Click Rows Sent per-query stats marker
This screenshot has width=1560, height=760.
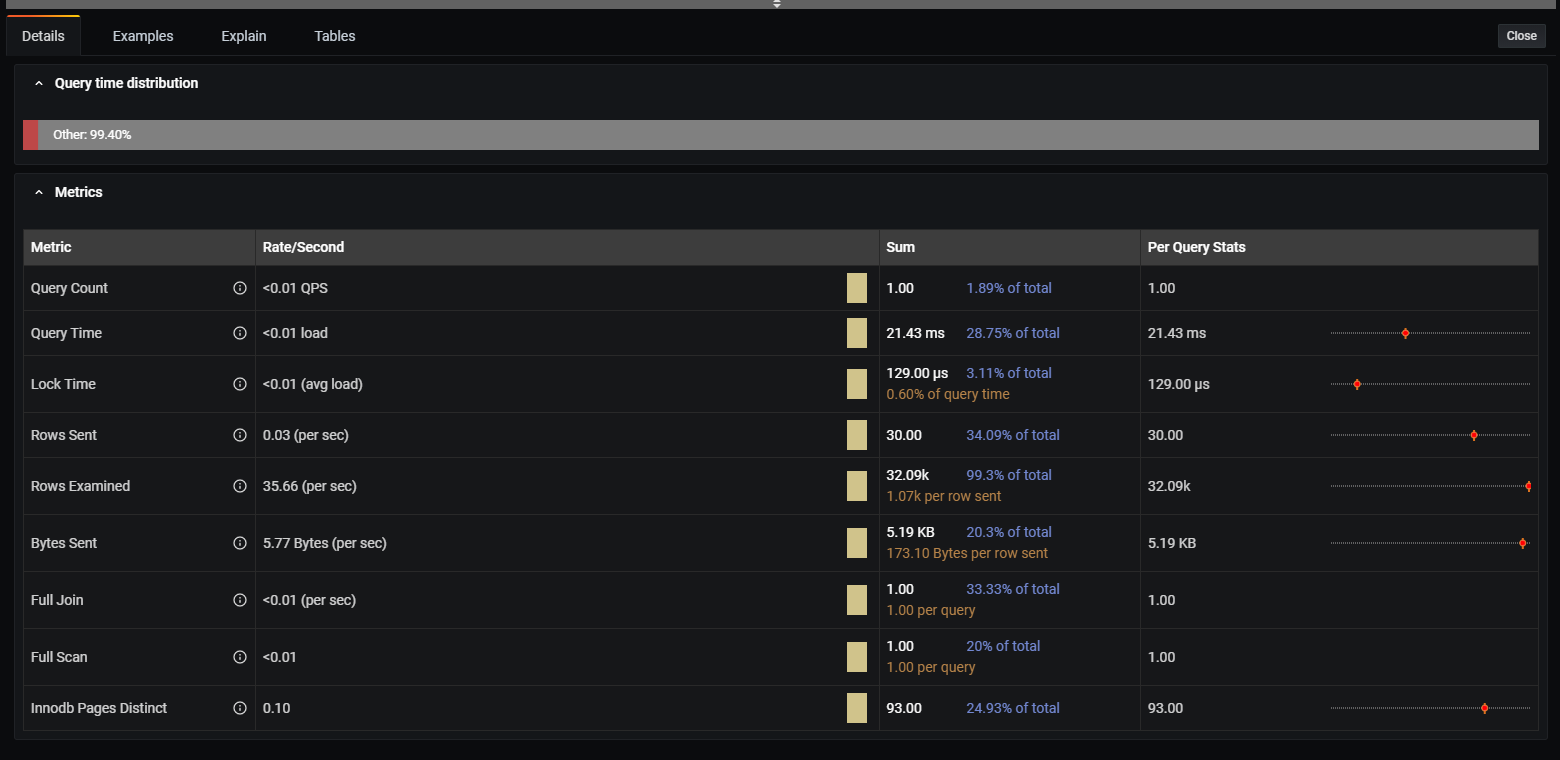pyautogui.click(x=1474, y=435)
